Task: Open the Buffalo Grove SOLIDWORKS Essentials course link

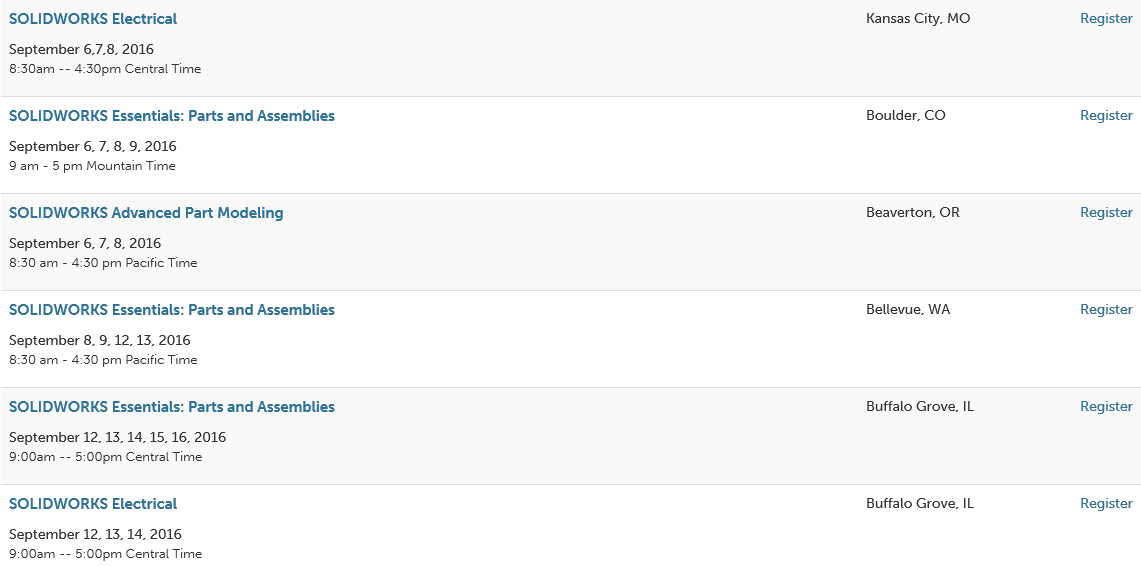Action: [172, 407]
